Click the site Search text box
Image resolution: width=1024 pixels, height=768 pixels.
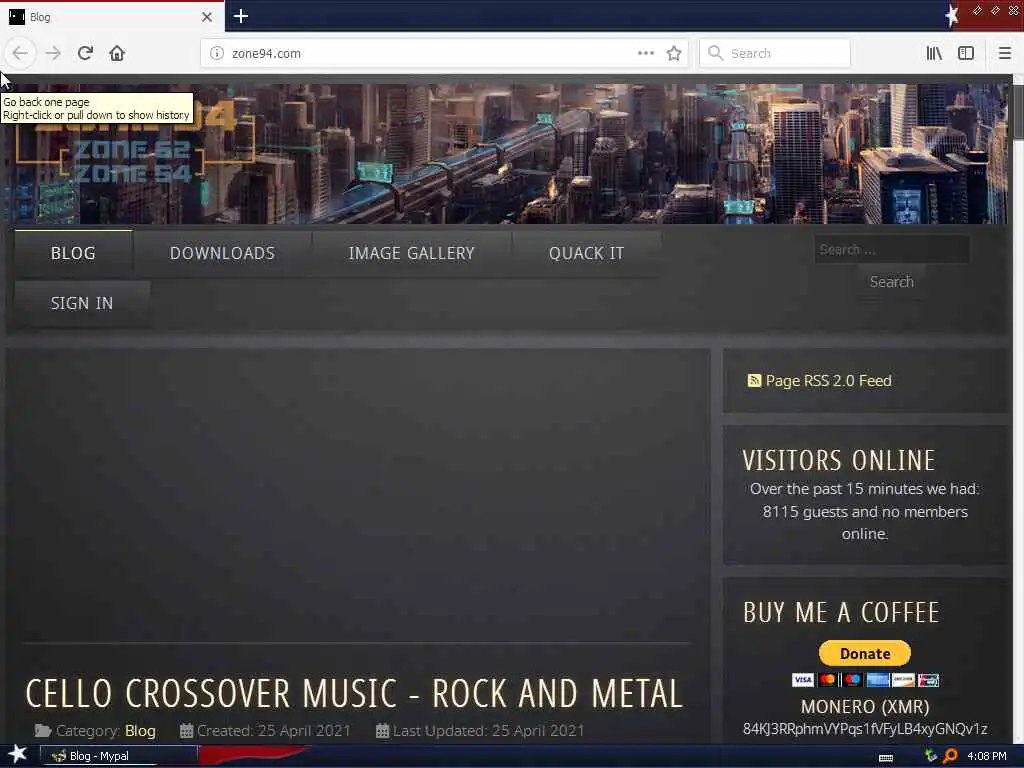[x=891, y=249]
